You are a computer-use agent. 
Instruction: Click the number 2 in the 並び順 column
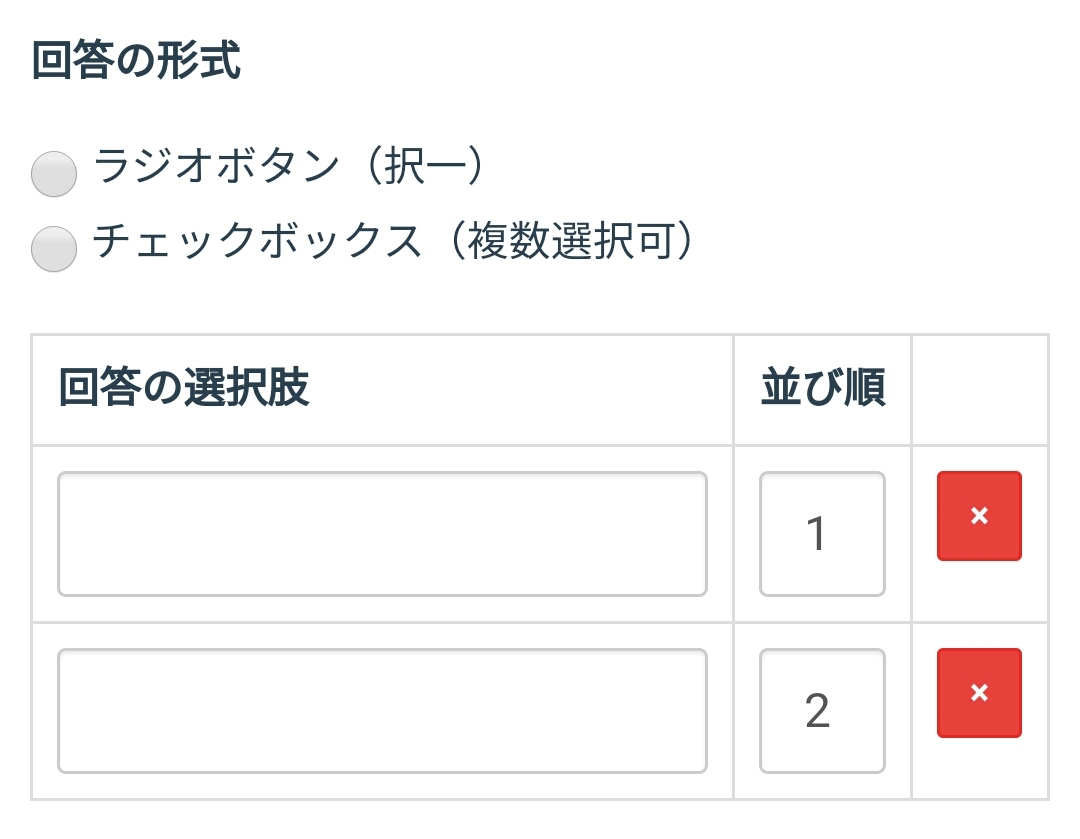(x=817, y=711)
